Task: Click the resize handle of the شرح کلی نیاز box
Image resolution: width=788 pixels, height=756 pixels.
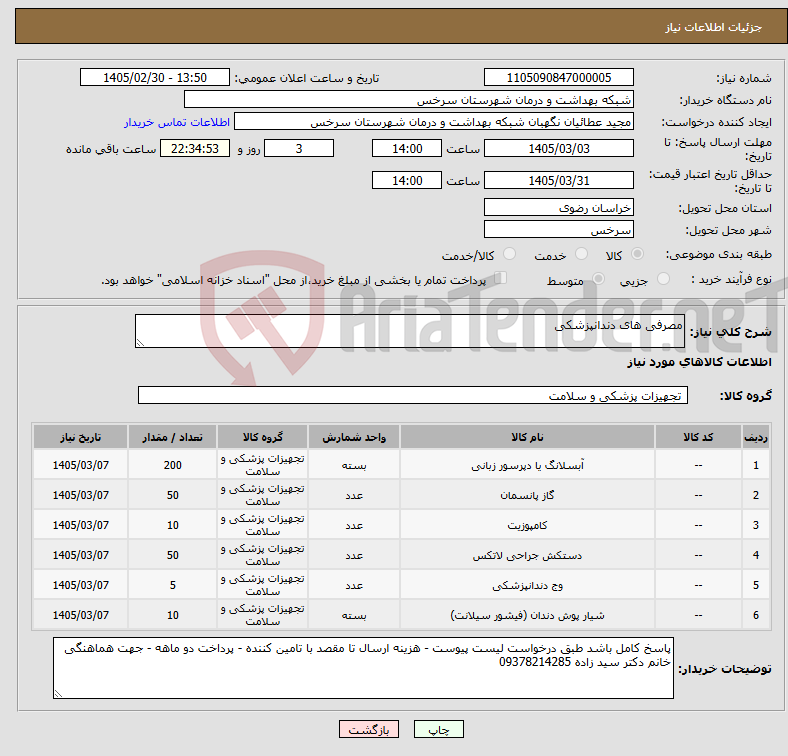Action: click(x=140, y=342)
